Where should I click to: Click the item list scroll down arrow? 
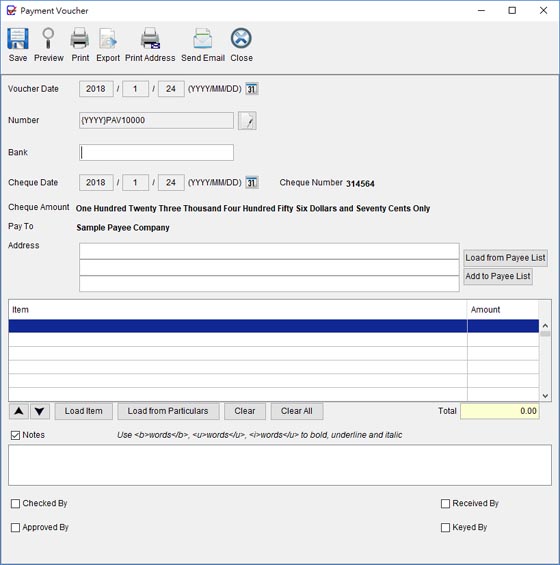click(x=545, y=396)
